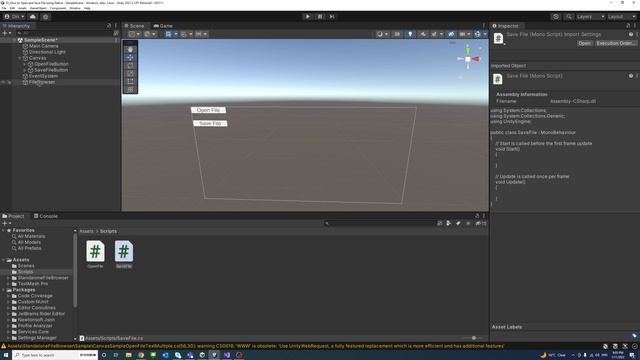The height and width of the screenshot is (360, 640).
Task: Toggle FileBrowser picking hand icon in Hierarchy
Action: 9,82
